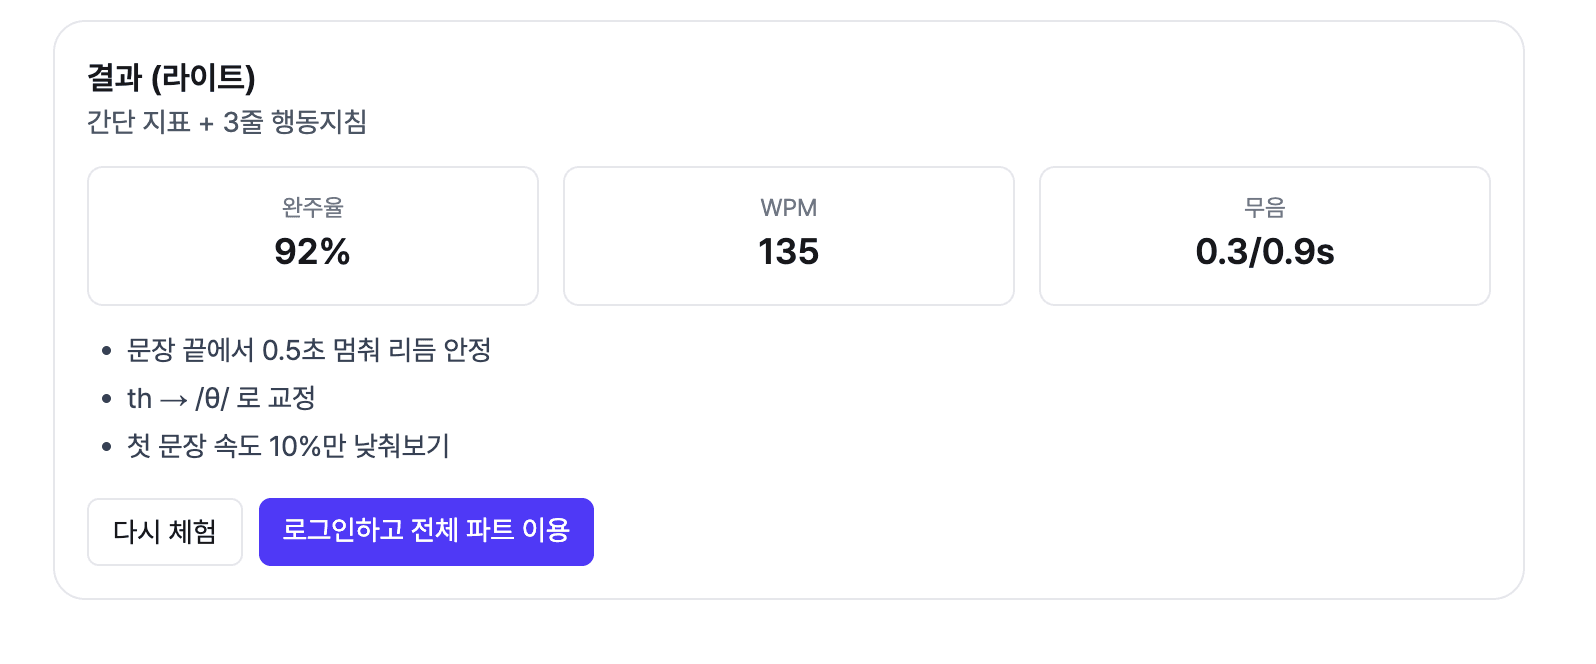1596x664 pixels.
Task: Click the WPM label
Action: point(789,207)
